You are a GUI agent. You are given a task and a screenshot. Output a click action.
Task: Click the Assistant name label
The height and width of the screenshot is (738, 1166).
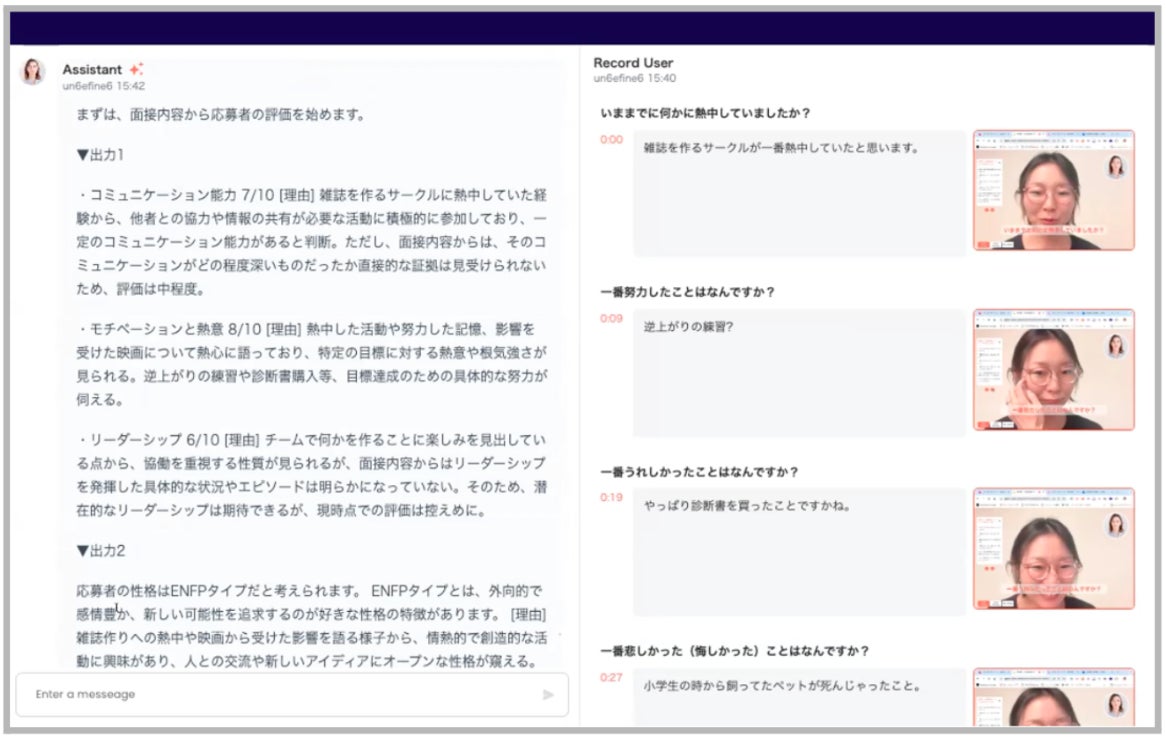(x=91, y=69)
